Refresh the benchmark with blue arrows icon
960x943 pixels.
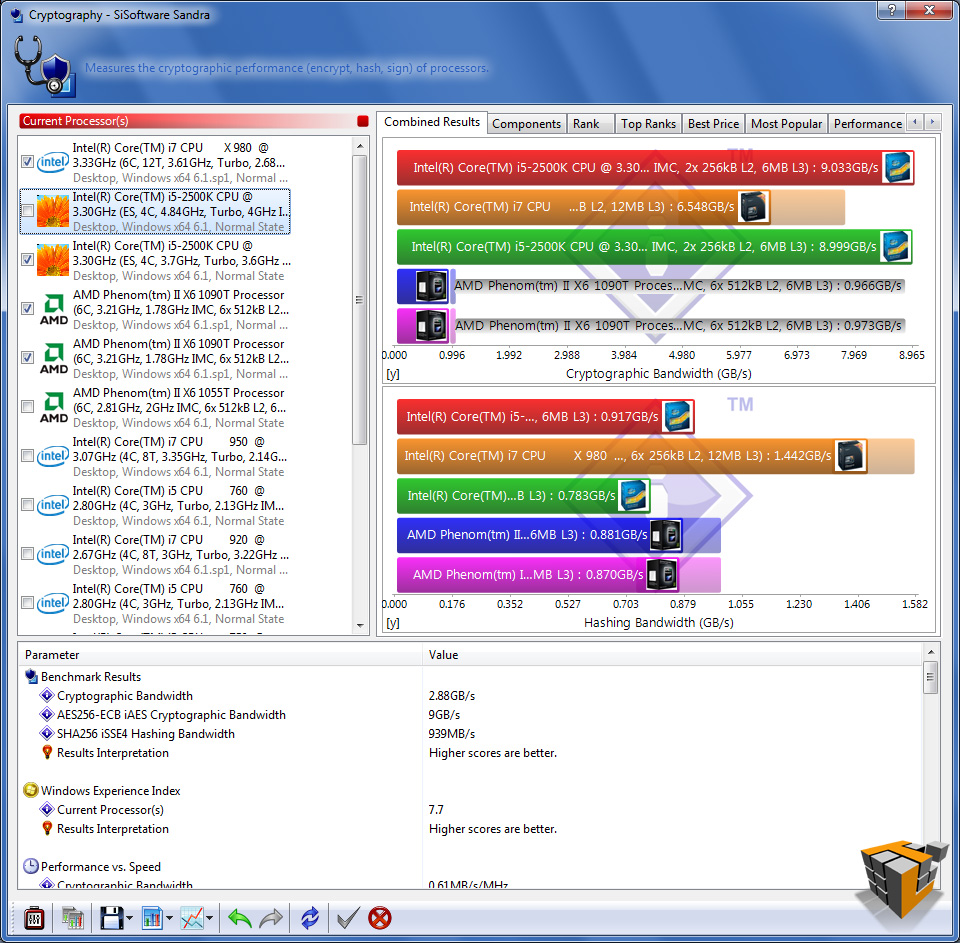pyautogui.click(x=310, y=918)
